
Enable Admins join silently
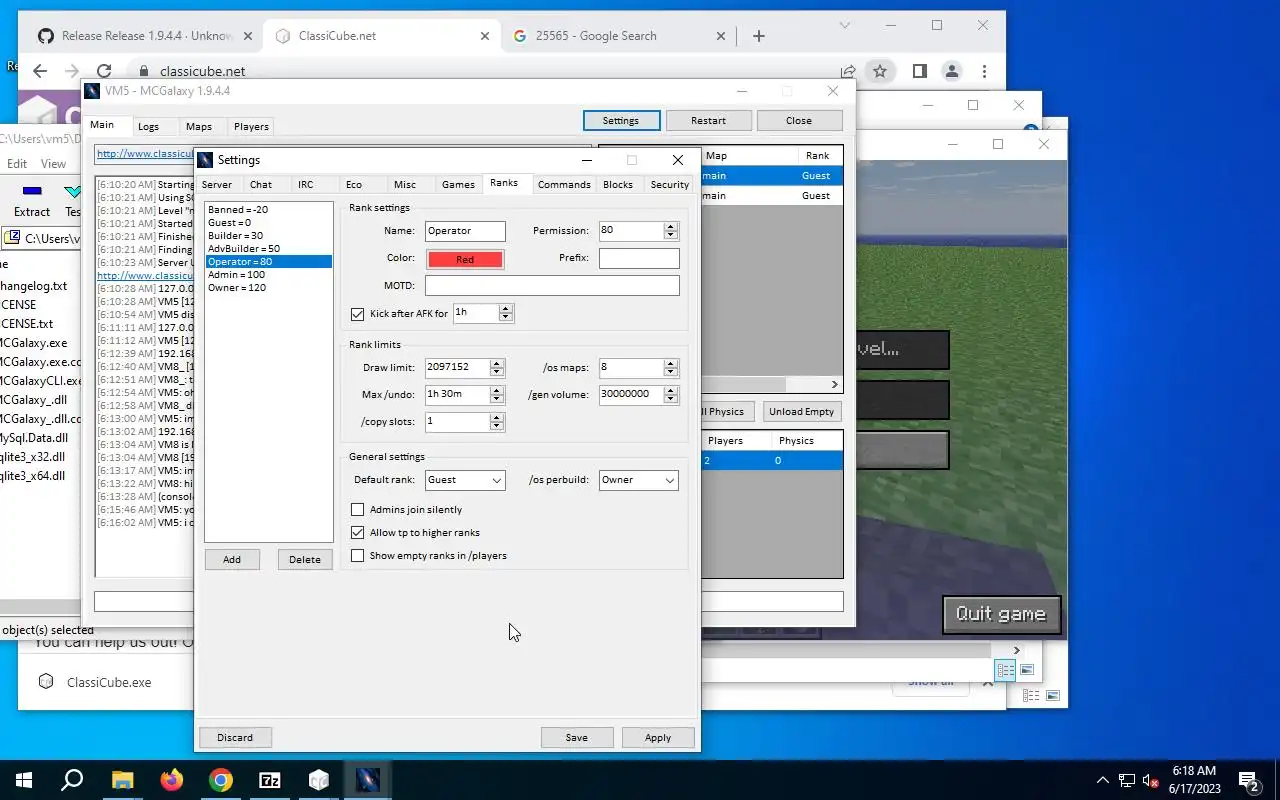click(357, 510)
